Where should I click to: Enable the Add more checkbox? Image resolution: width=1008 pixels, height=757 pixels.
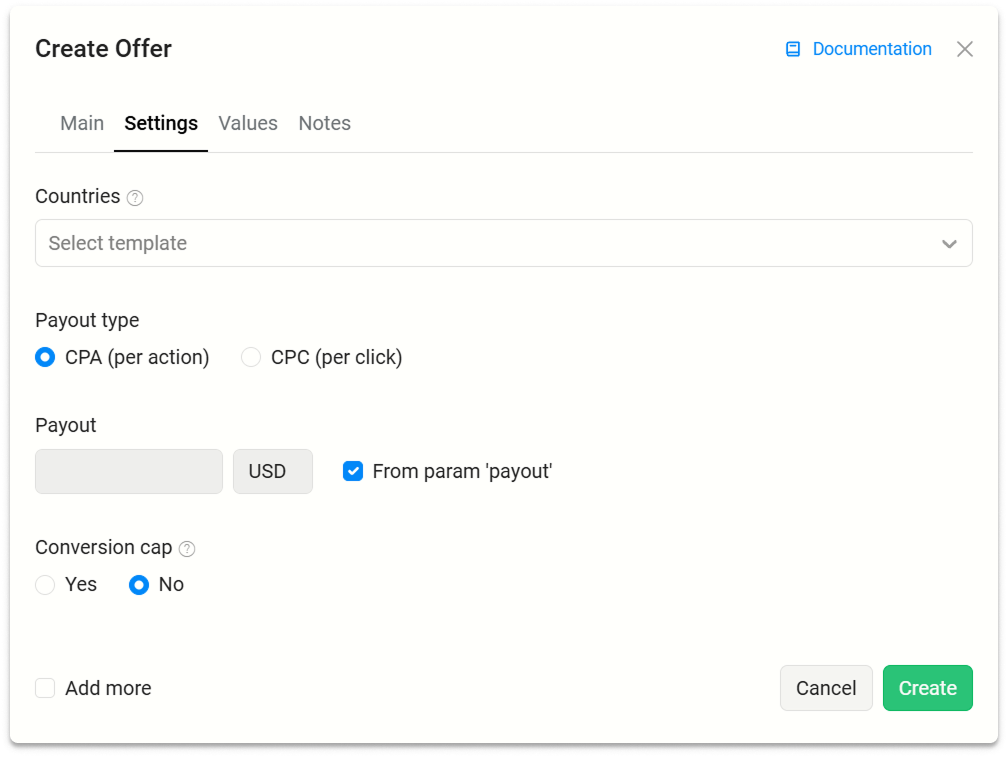45,688
